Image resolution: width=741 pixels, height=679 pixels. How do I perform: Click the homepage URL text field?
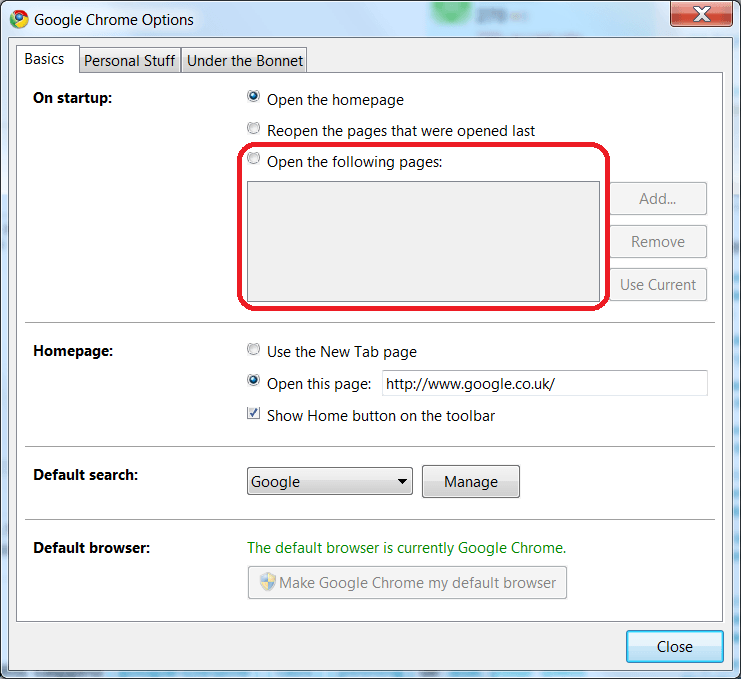tap(544, 384)
